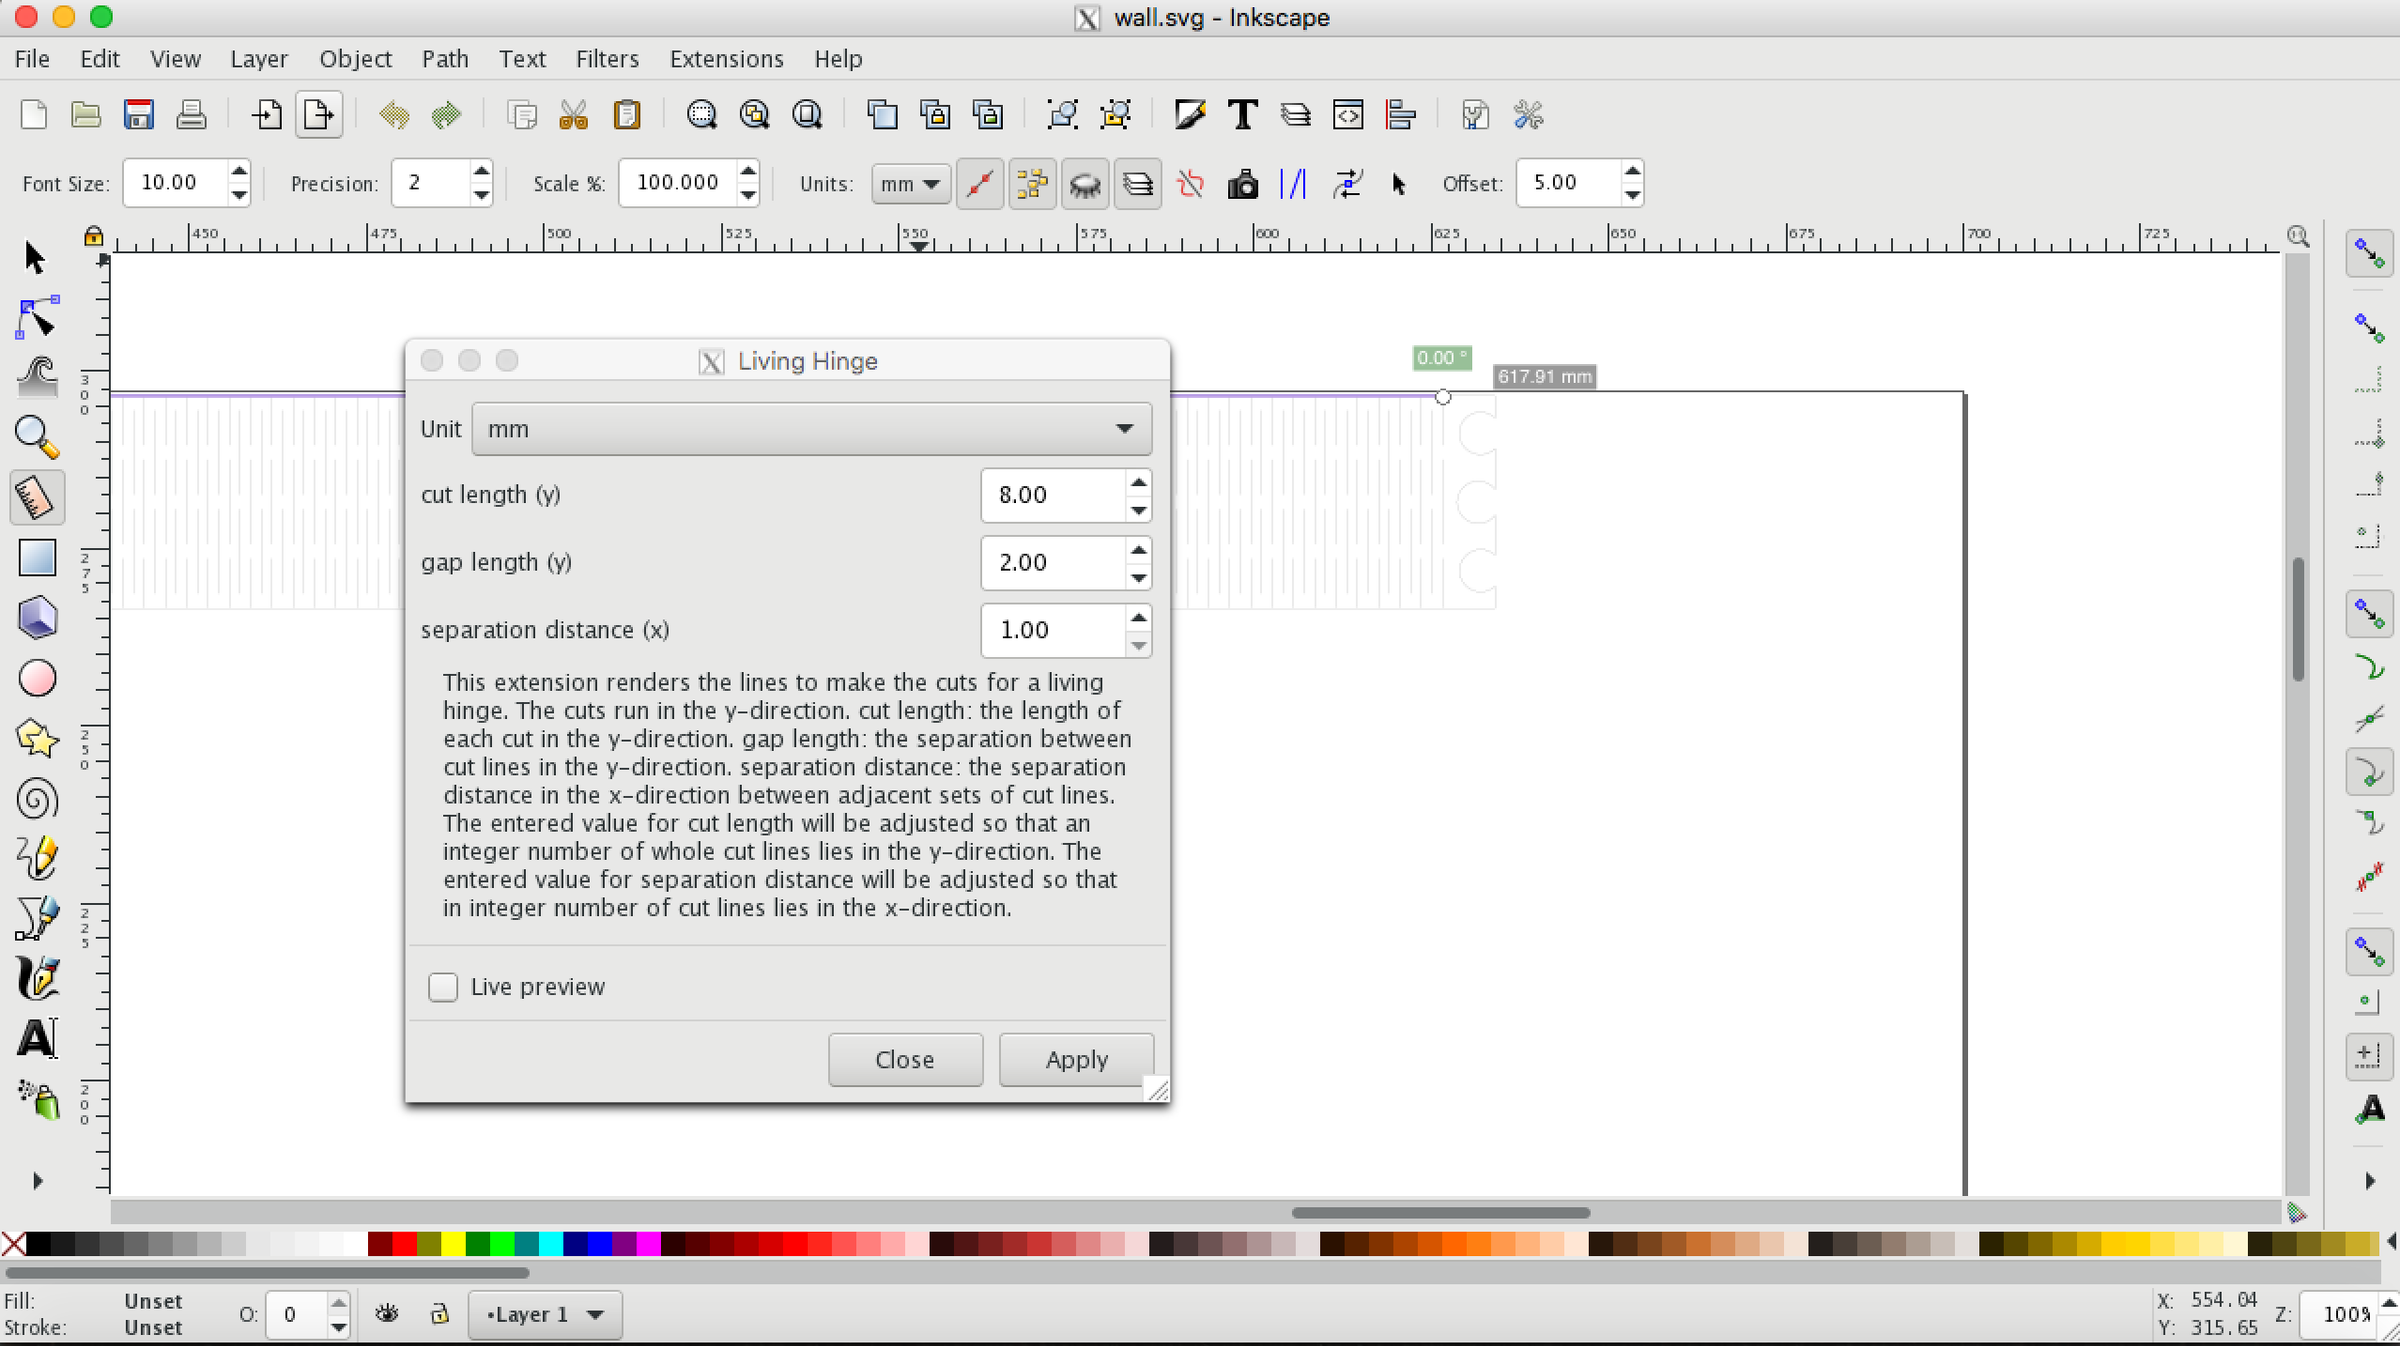Screen dimensions: 2400x1346
Task: Select the spray tool
Action: pyautogui.click(x=37, y=1099)
